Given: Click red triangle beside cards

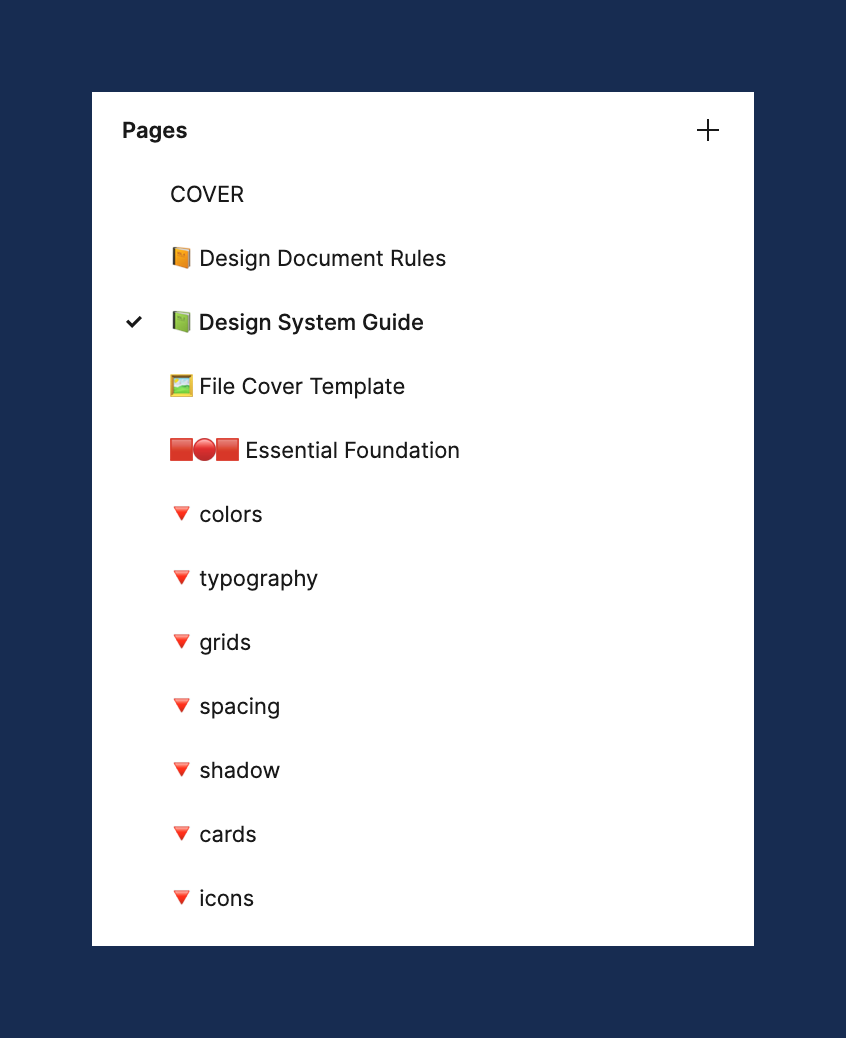Looking at the screenshot, I should point(181,833).
